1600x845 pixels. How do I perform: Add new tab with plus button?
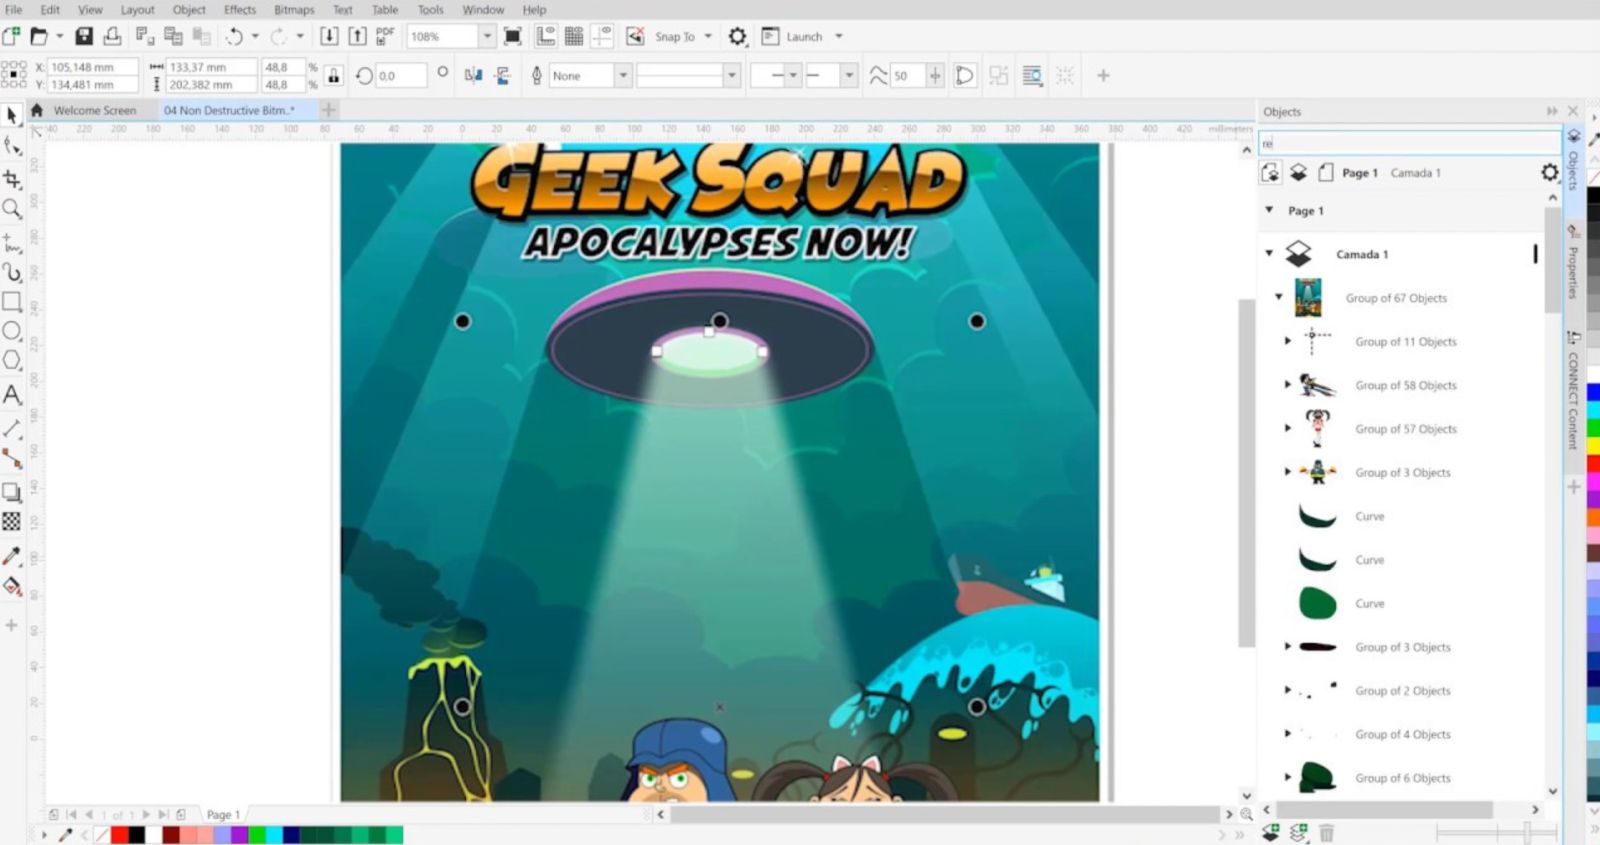(329, 110)
